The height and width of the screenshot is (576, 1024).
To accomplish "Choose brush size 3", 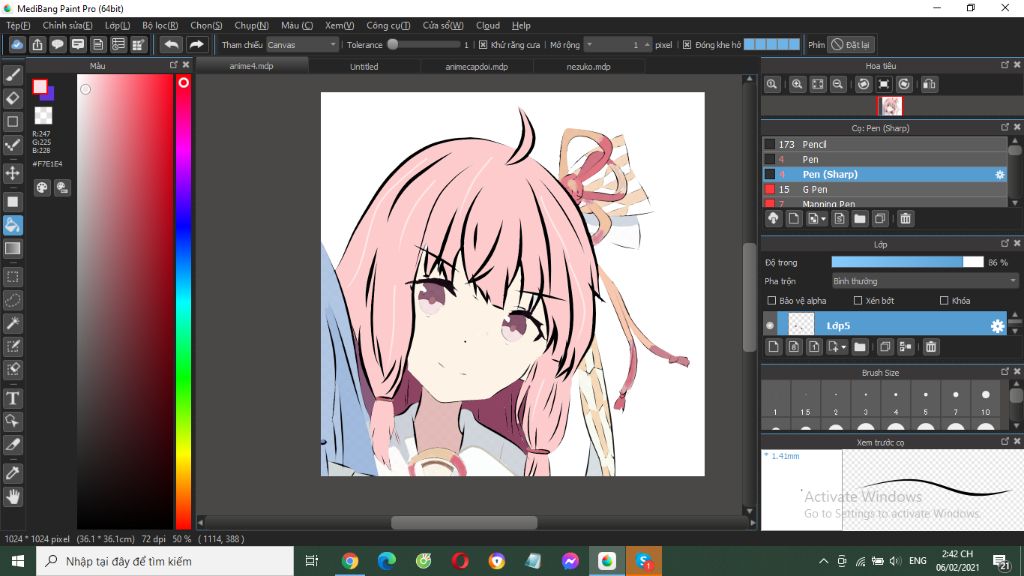I will point(865,399).
